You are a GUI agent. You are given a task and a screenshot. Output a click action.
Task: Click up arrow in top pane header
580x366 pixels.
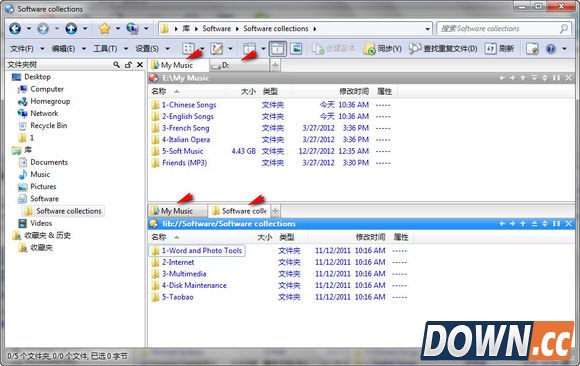tap(523, 78)
